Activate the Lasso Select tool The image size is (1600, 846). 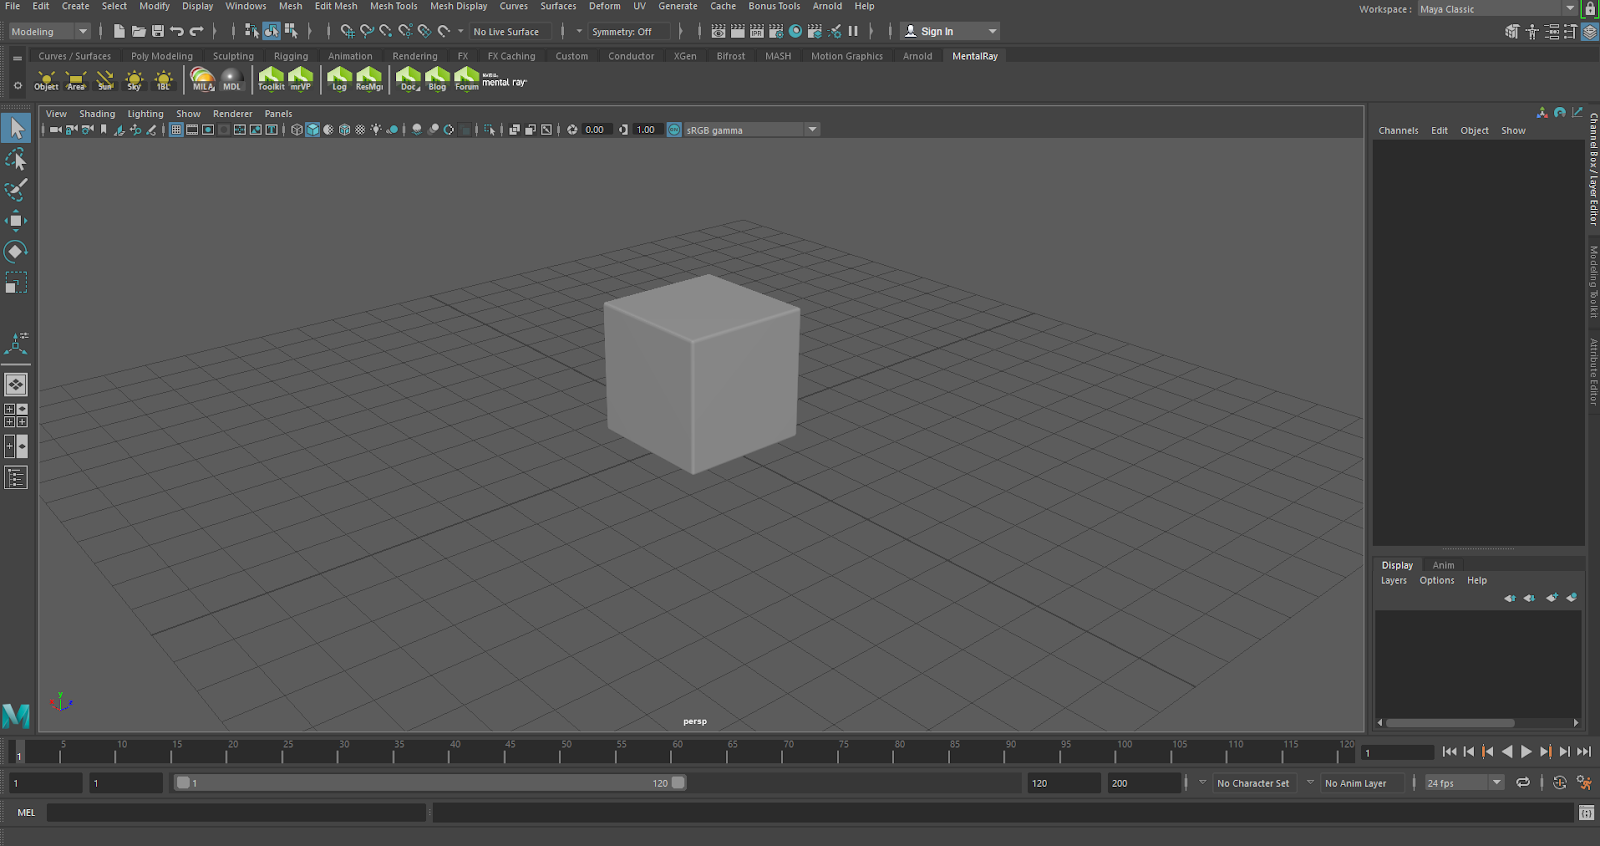click(16, 159)
